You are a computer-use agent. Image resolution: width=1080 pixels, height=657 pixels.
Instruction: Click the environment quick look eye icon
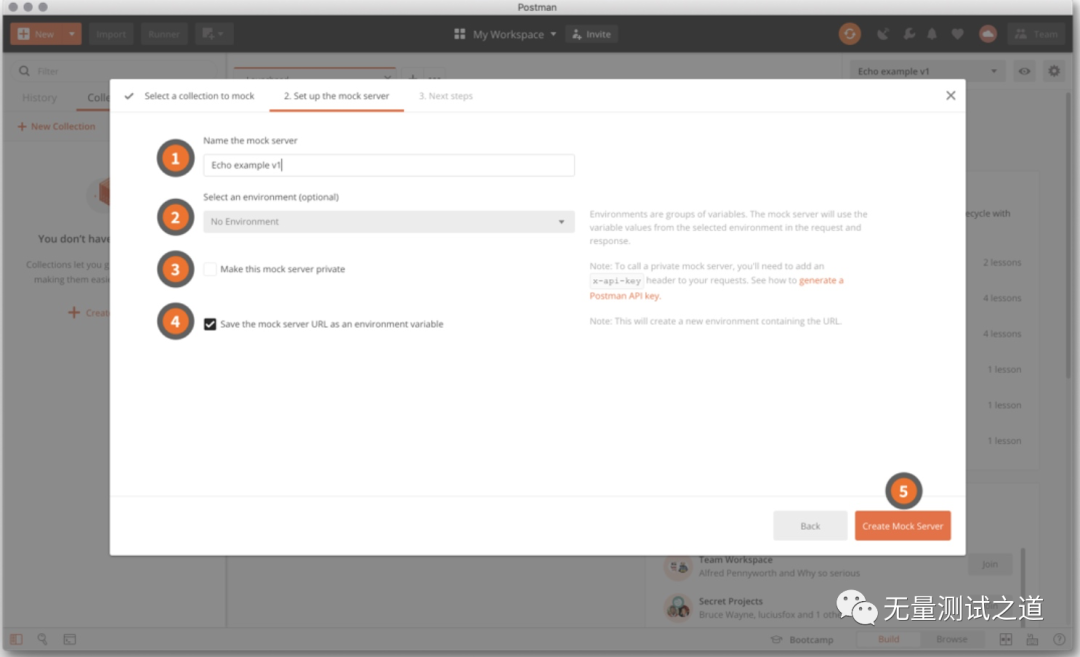[1024, 71]
